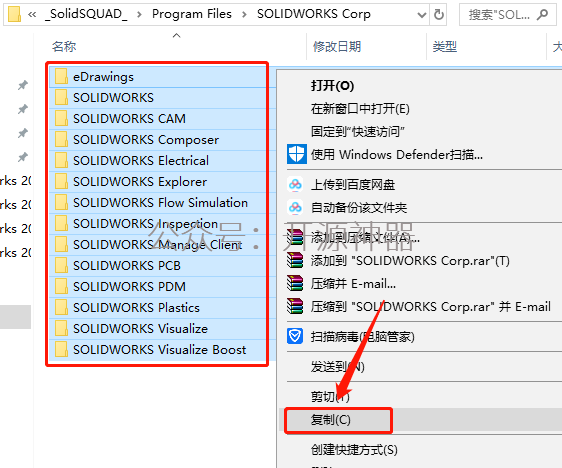Image resolution: width=562 pixels, height=468 pixels.
Task: Select the SOLIDWORKS folder name
Action: click(113, 97)
